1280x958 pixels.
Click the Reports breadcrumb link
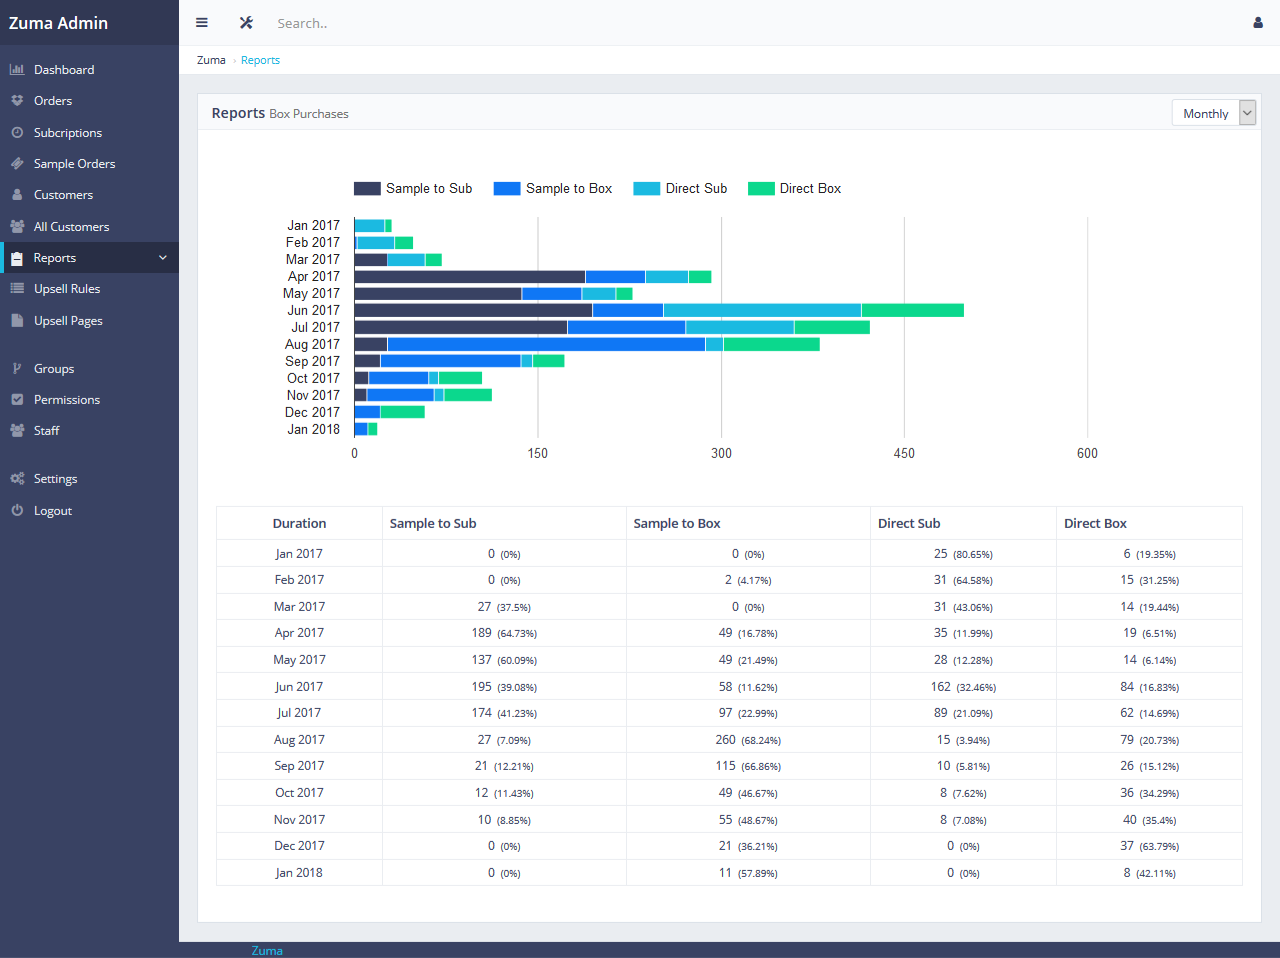pos(260,60)
